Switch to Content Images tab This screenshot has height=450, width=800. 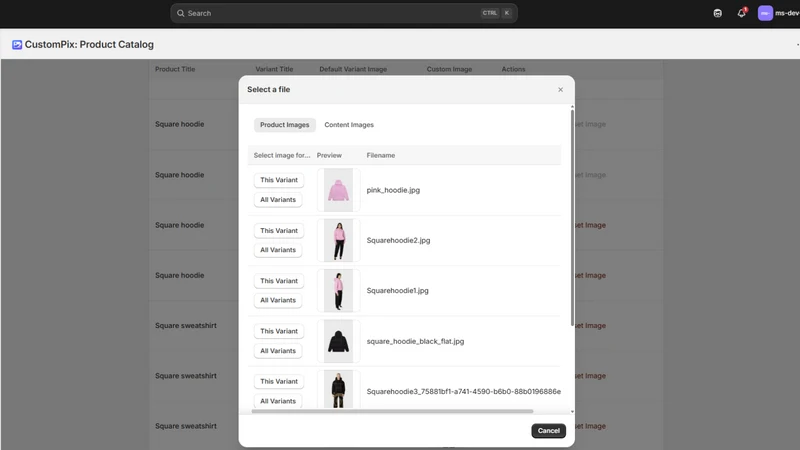point(349,125)
